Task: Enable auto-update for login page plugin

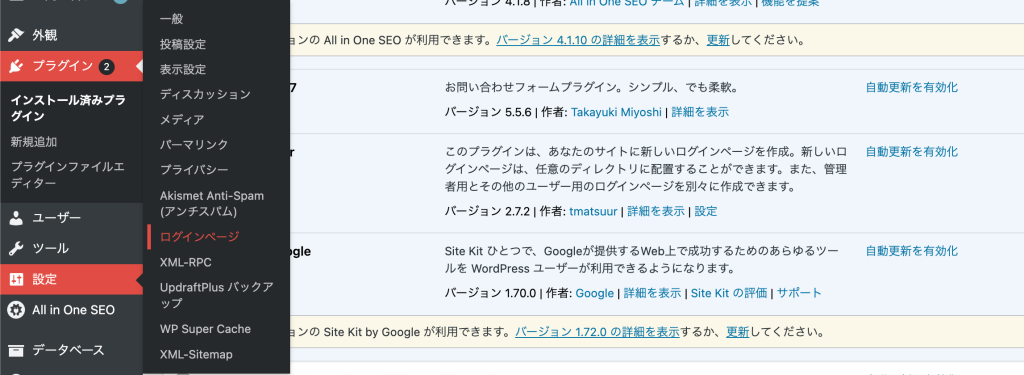Action: click(912, 152)
